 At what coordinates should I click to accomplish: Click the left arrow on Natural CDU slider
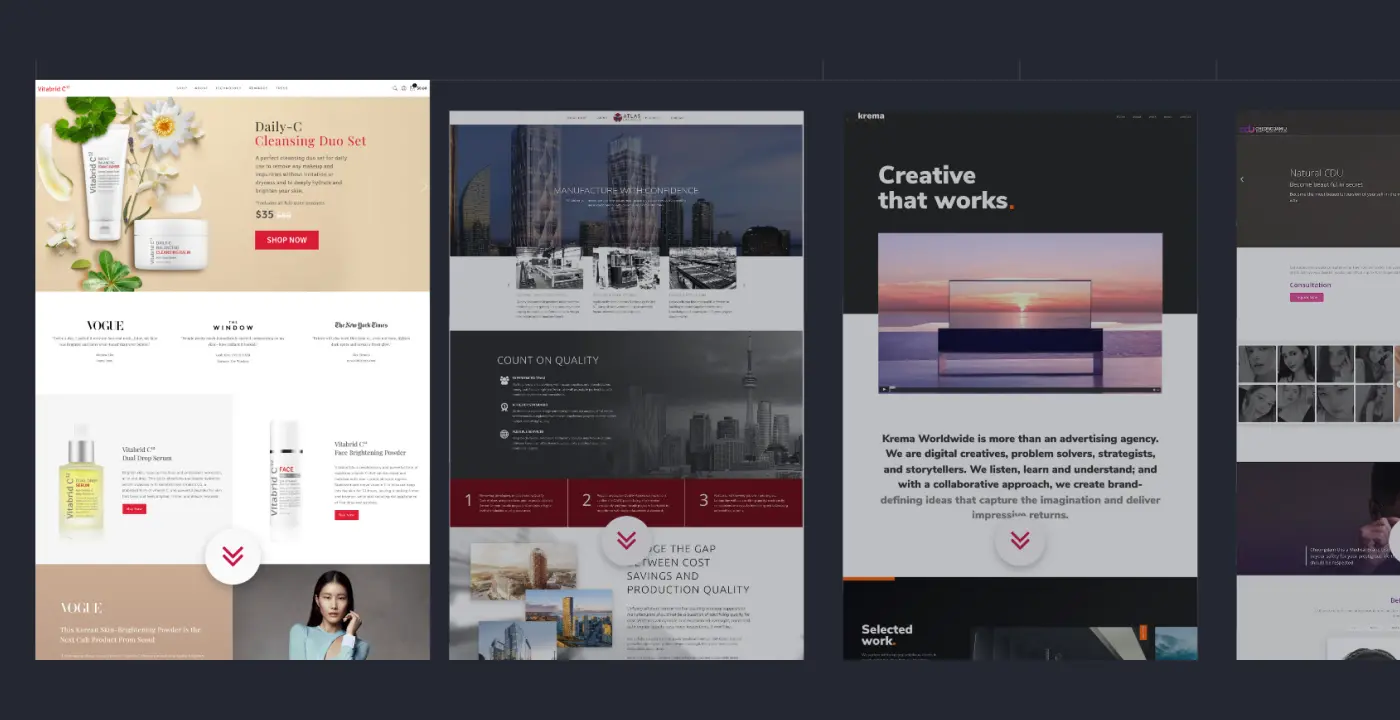(x=1242, y=180)
